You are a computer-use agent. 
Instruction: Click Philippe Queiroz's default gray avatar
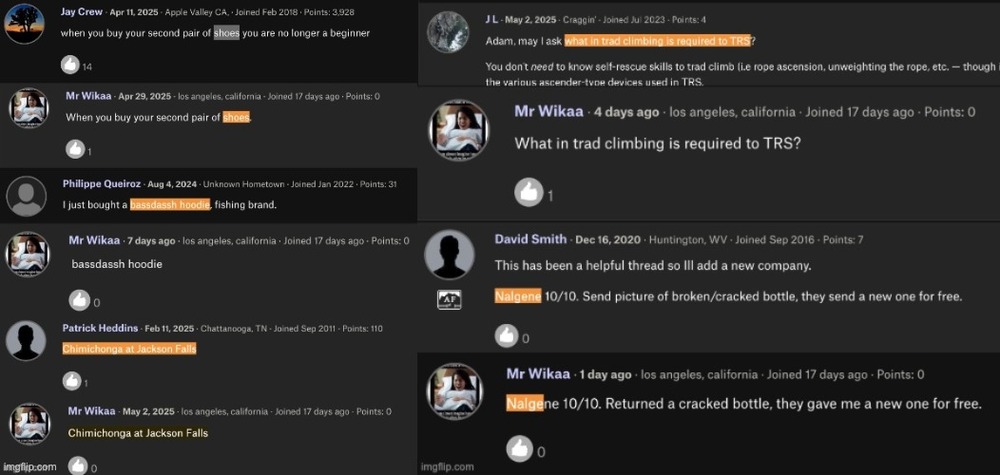[26, 196]
